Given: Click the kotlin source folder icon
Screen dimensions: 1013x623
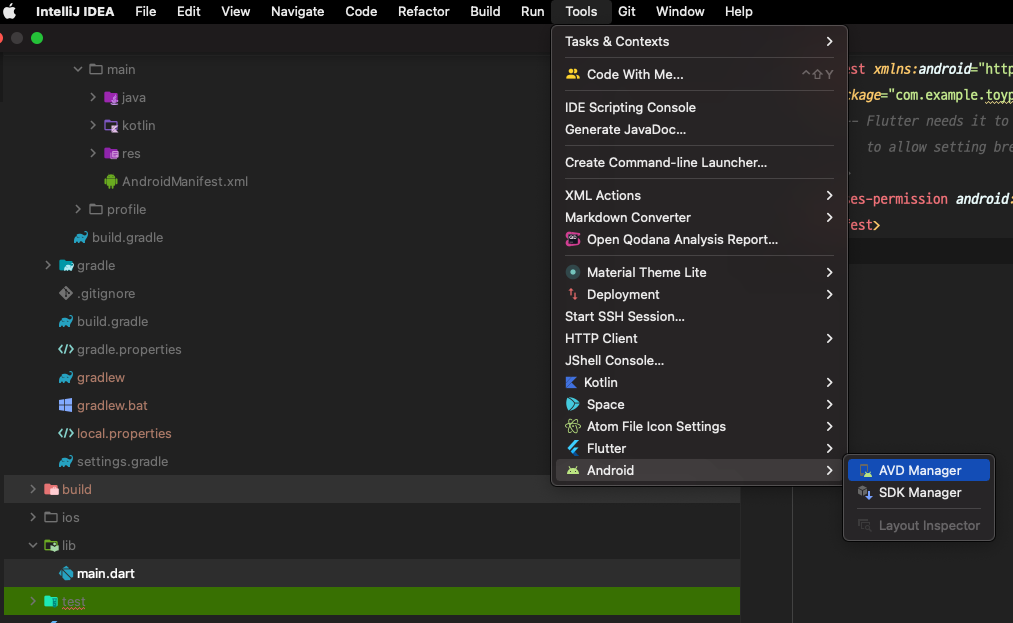Looking at the screenshot, I should coord(111,125).
